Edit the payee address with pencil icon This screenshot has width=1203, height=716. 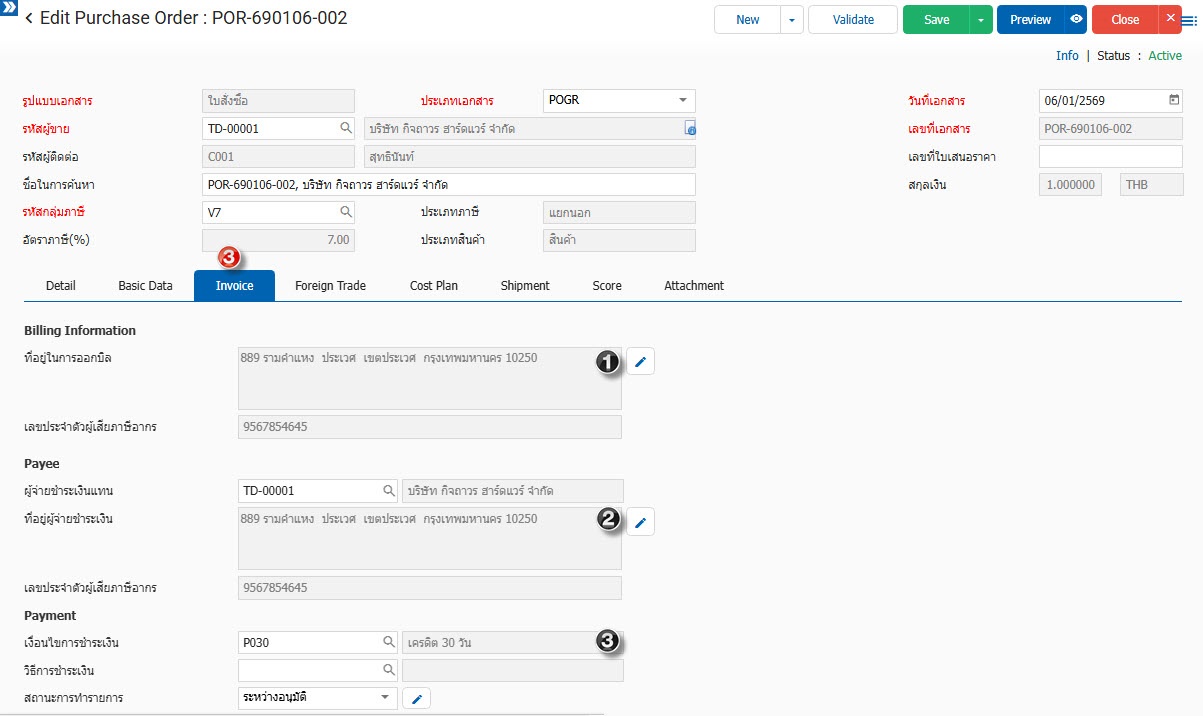tap(640, 521)
